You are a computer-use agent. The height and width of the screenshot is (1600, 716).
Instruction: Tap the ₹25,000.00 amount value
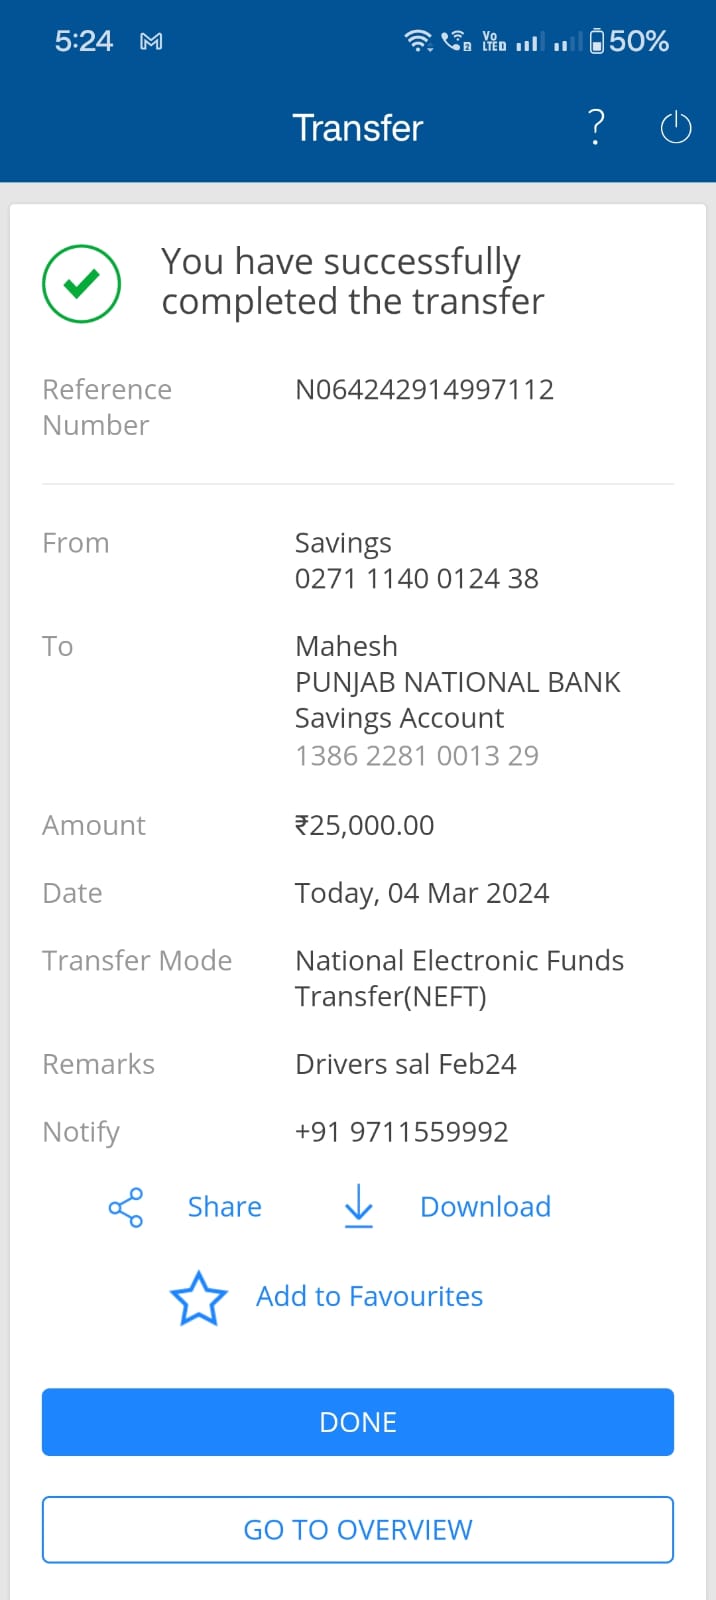364,825
